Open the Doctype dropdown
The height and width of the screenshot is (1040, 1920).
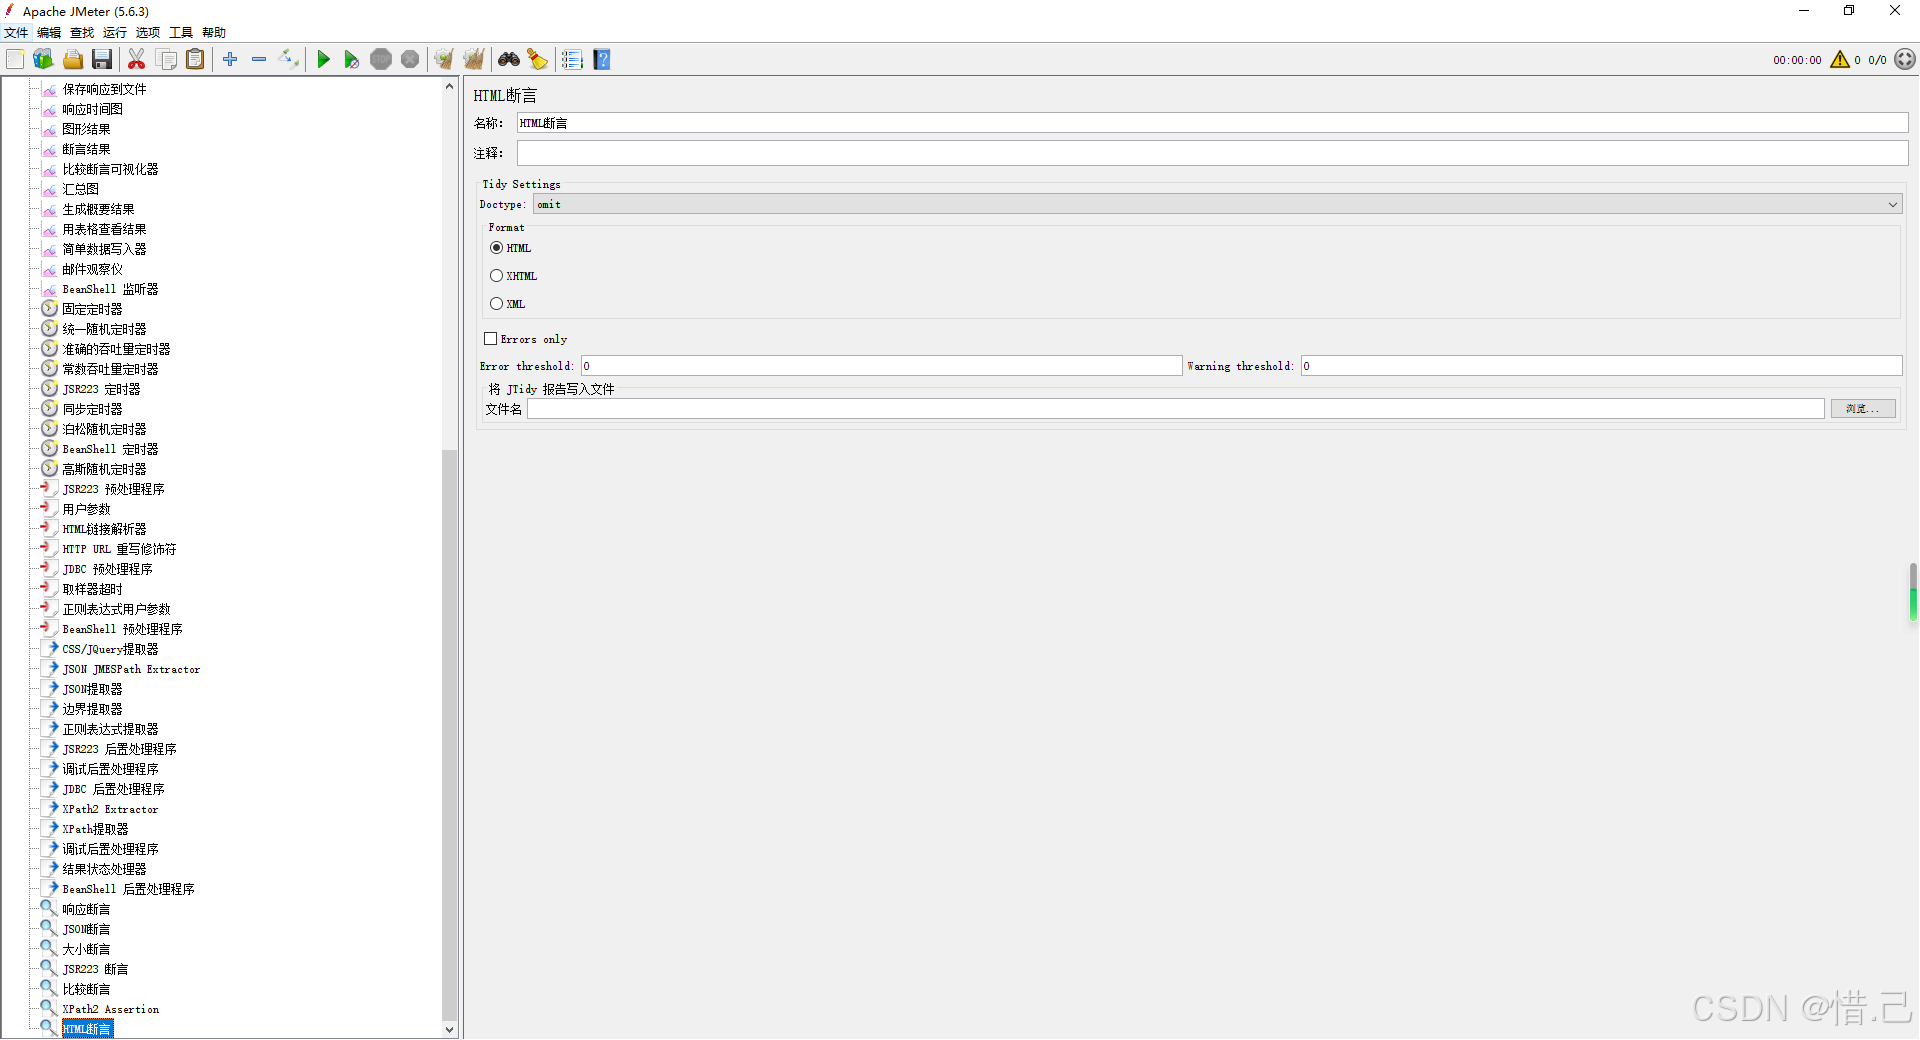click(x=1217, y=205)
